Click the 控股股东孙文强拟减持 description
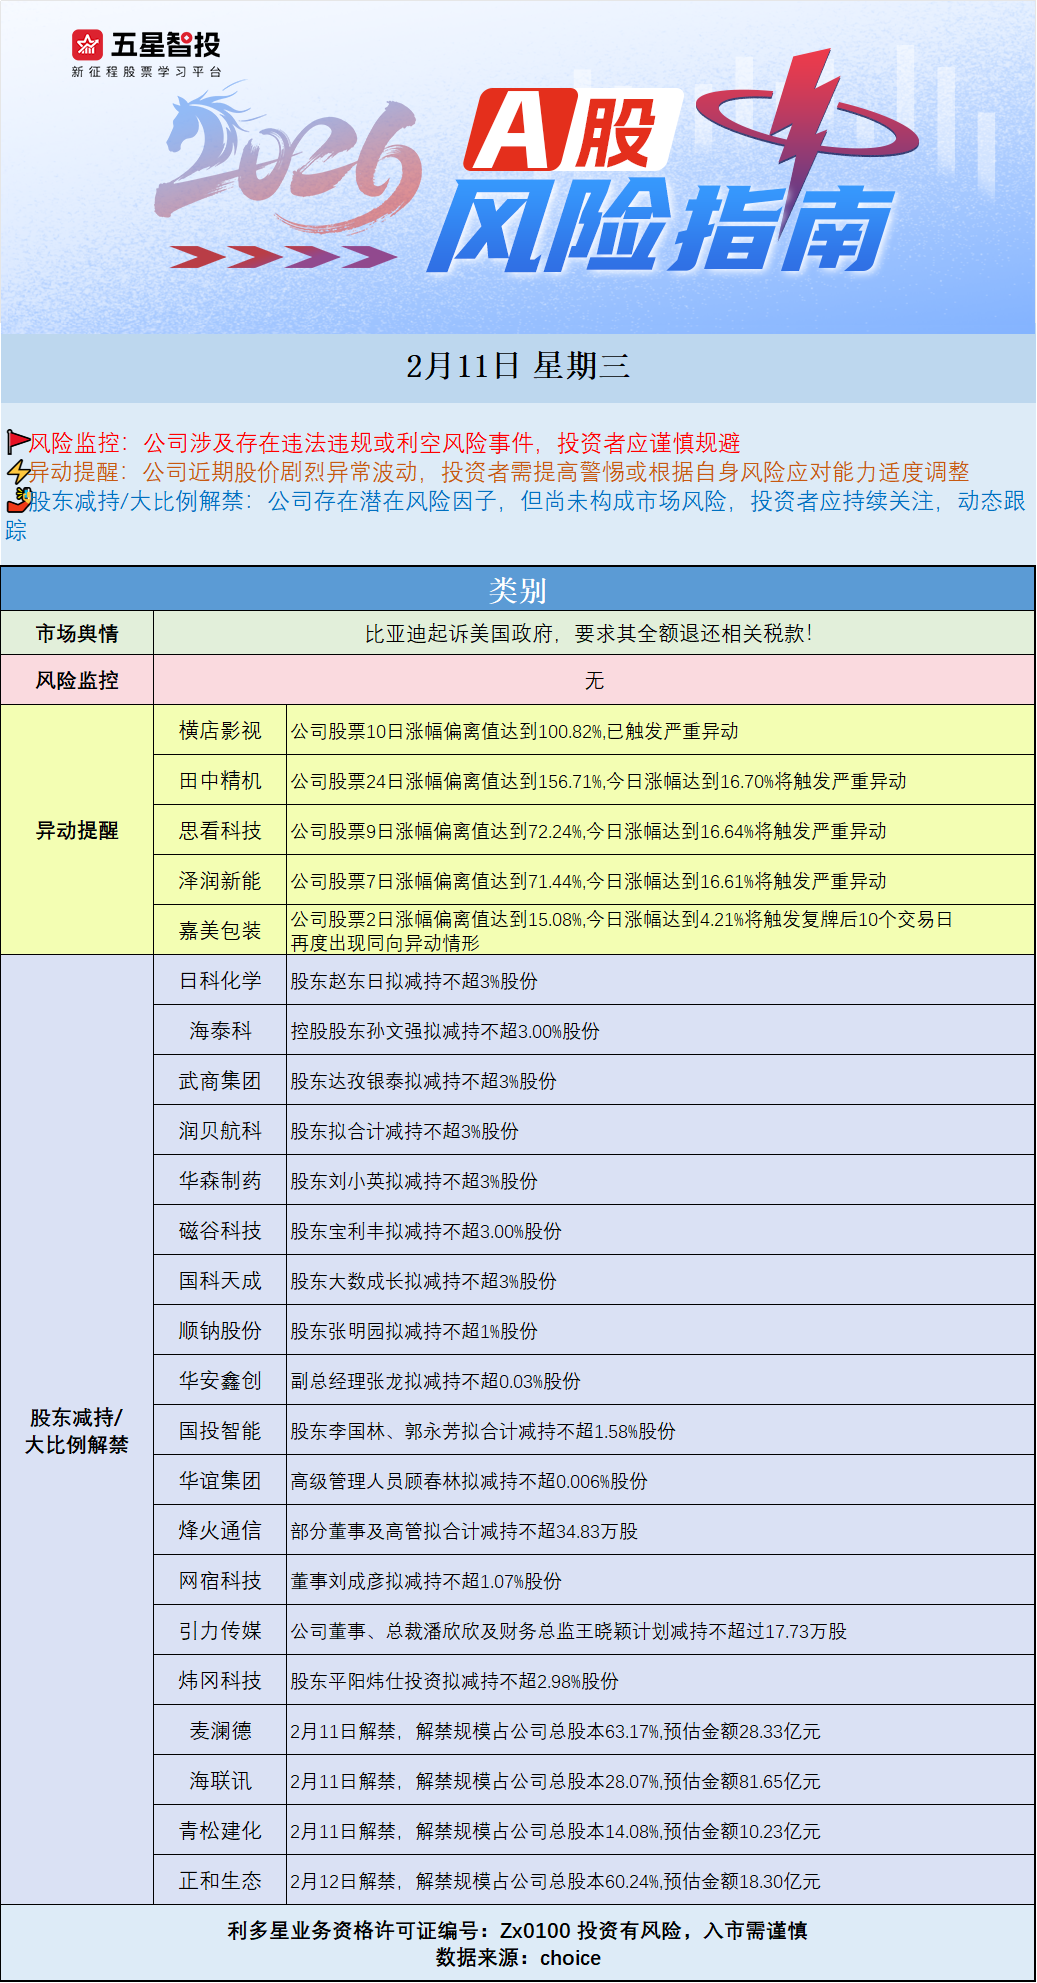The height and width of the screenshot is (1983, 1037). point(445,1031)
